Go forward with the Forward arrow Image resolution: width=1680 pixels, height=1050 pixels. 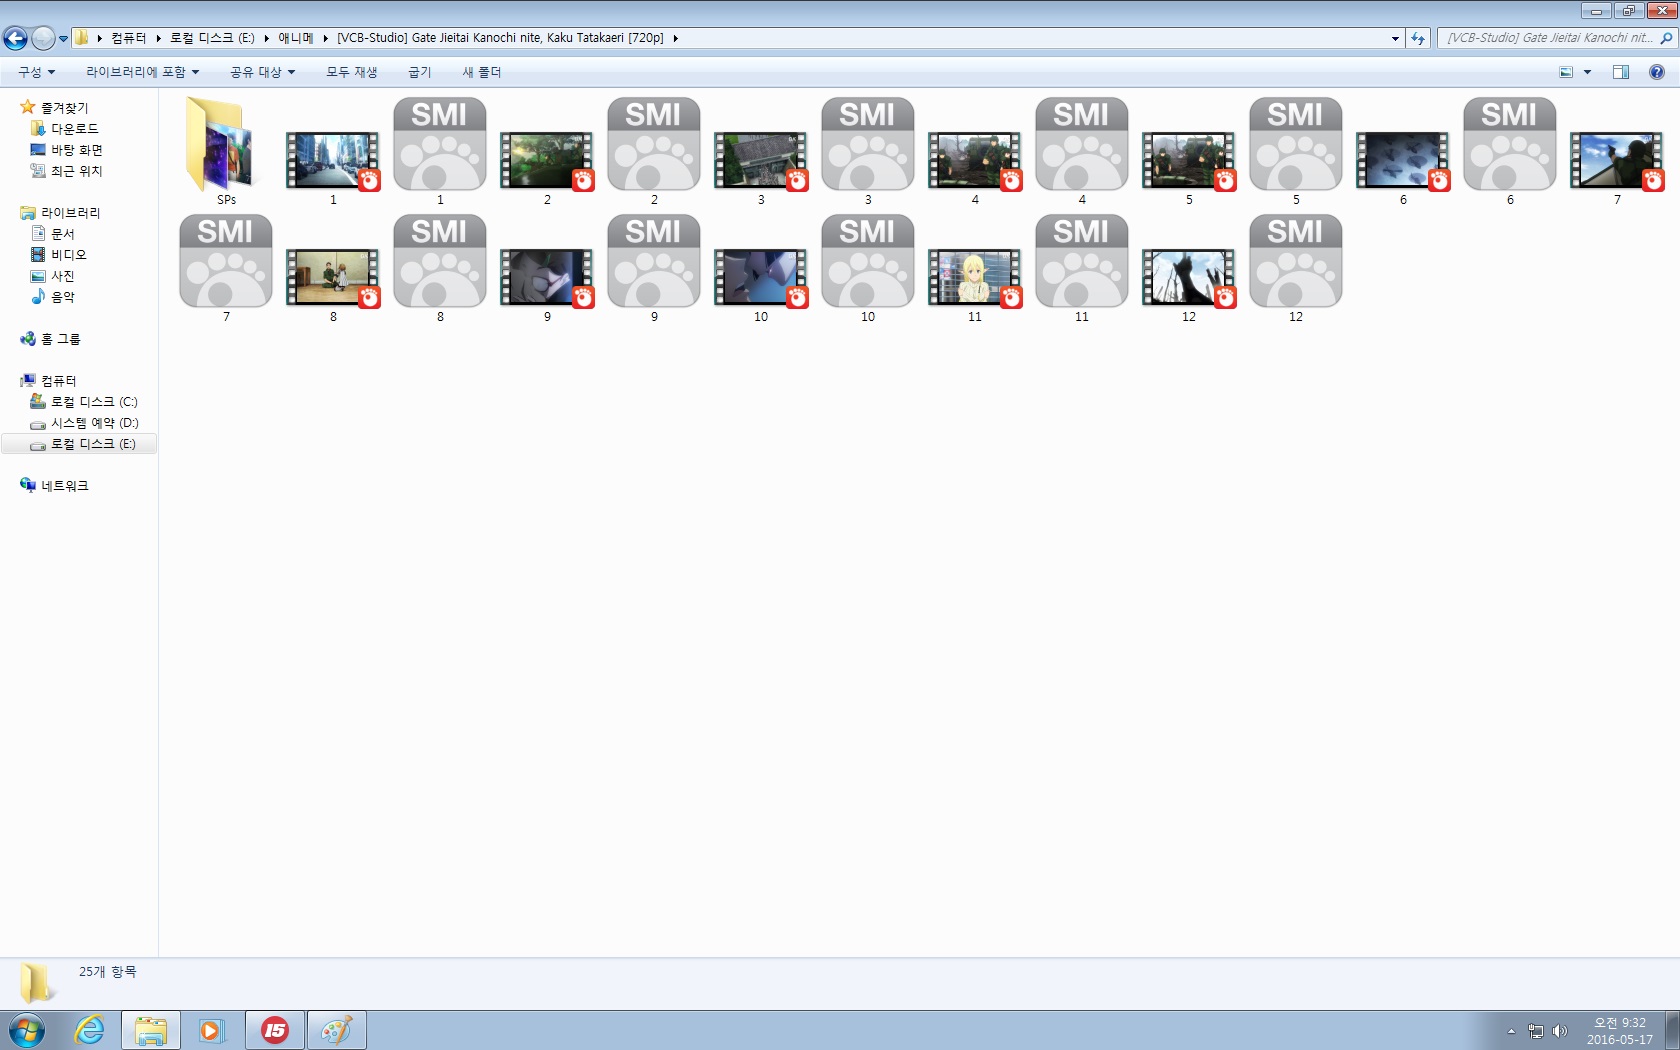[x=43, y=38]
